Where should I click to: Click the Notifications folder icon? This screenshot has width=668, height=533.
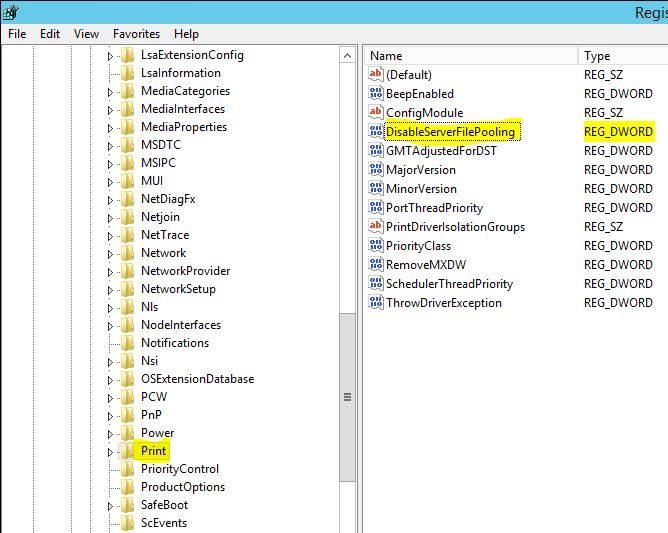[127, 343]
